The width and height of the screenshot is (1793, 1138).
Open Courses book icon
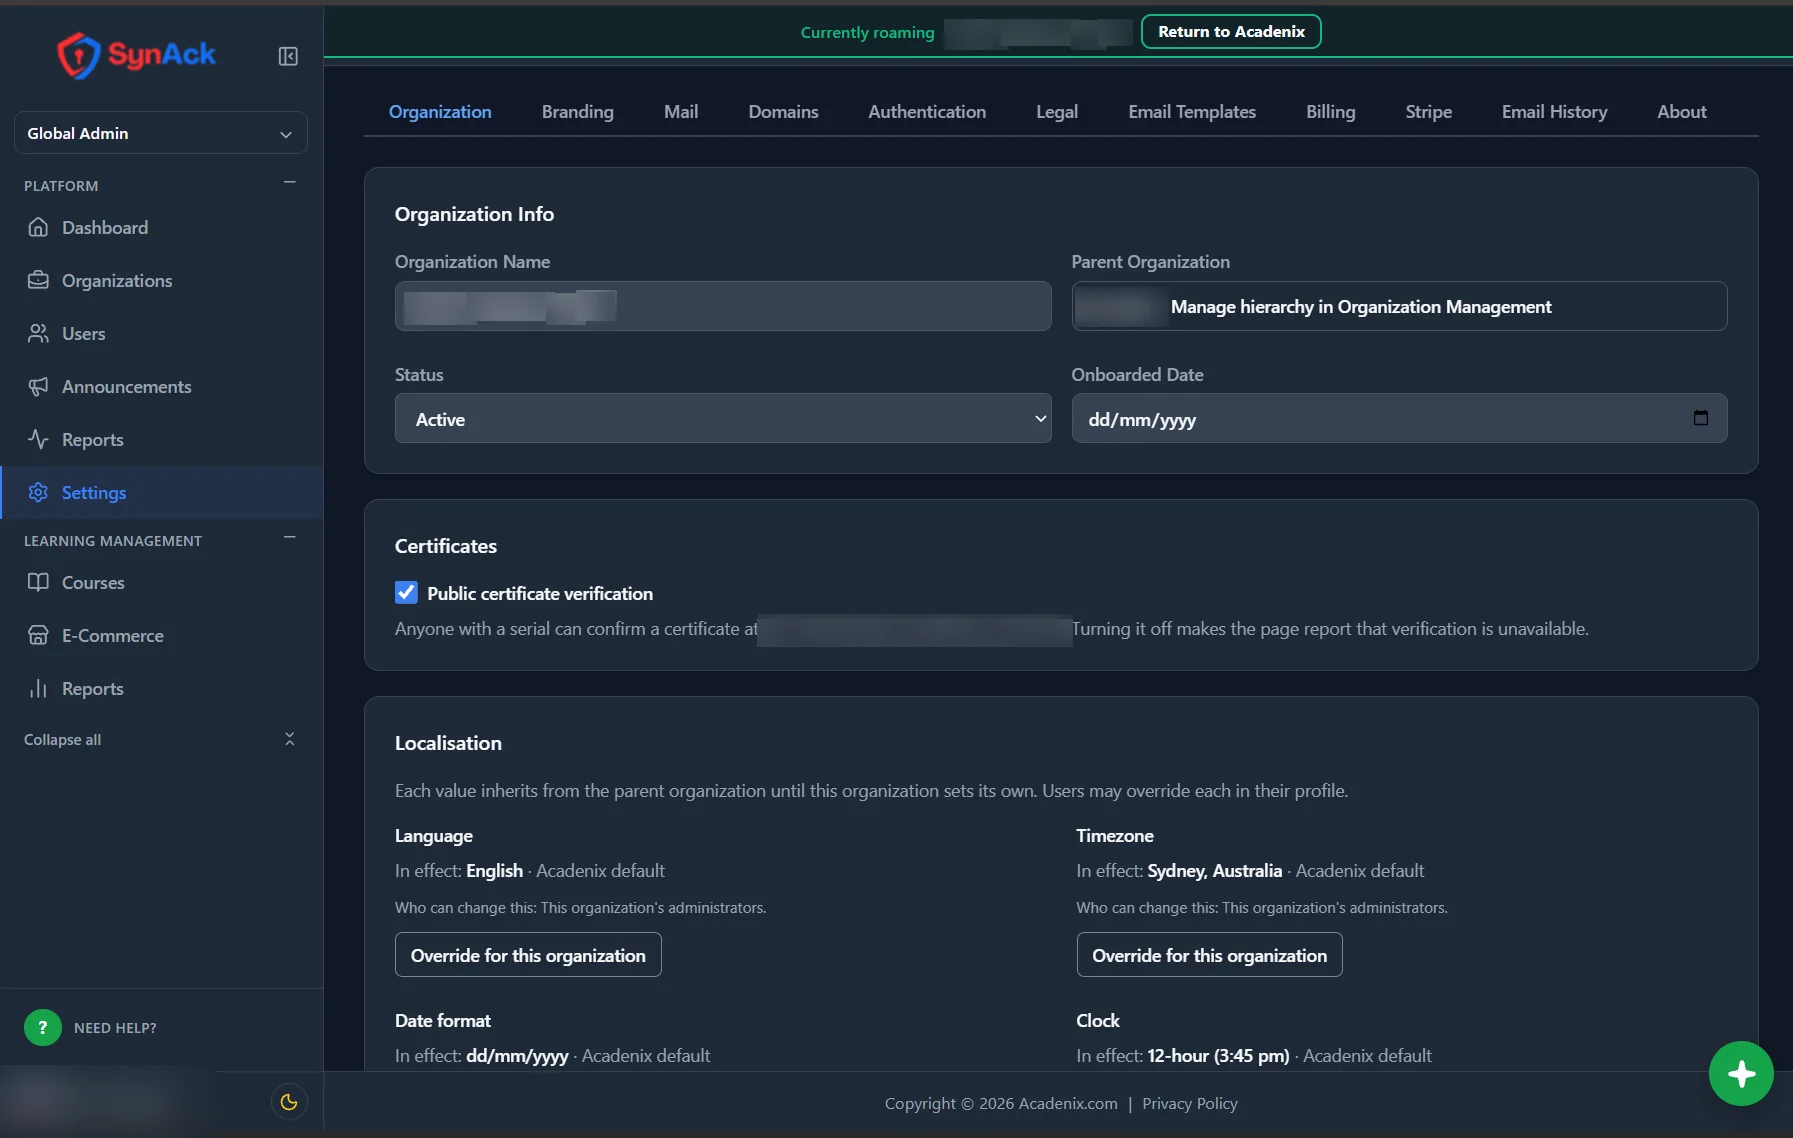pos(38,582)
